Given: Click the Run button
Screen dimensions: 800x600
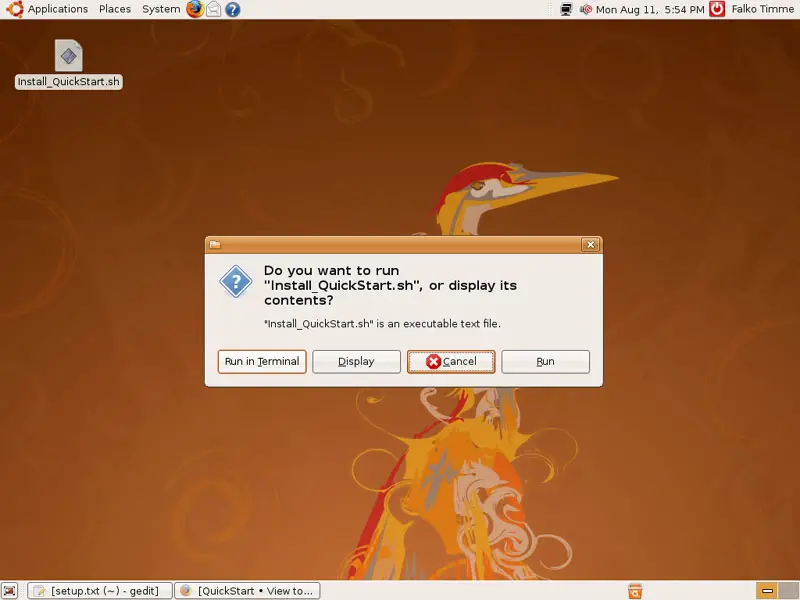Looking at the screenshot, I should 545,362.
